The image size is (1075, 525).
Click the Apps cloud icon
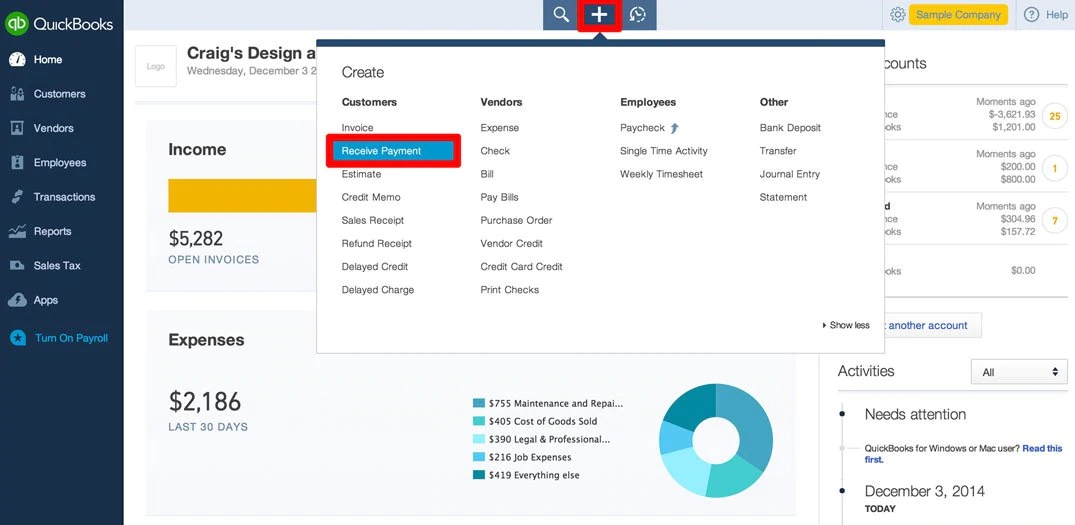tap(17, 300)
